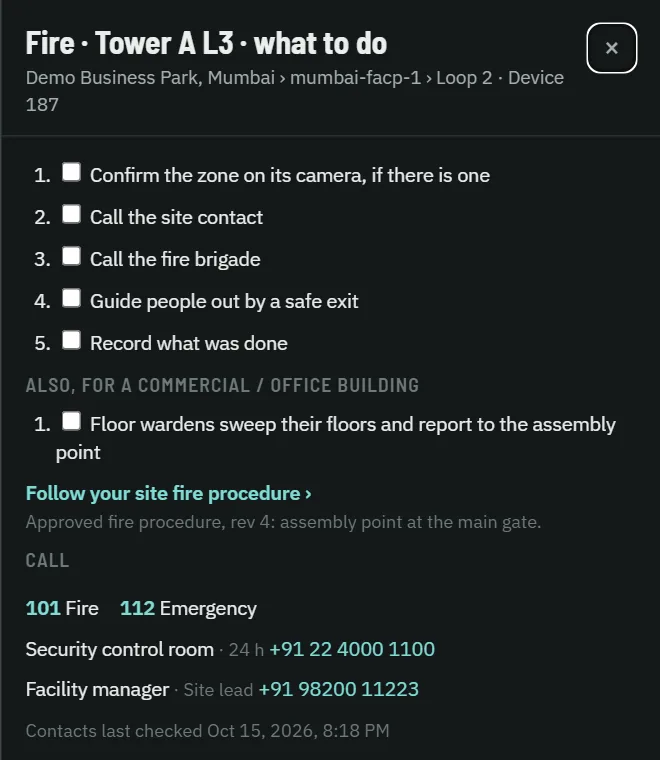Dial the 101 Fire number
Image resolution: width=660 pixels, height=760 pixels.
click(62, 608)
